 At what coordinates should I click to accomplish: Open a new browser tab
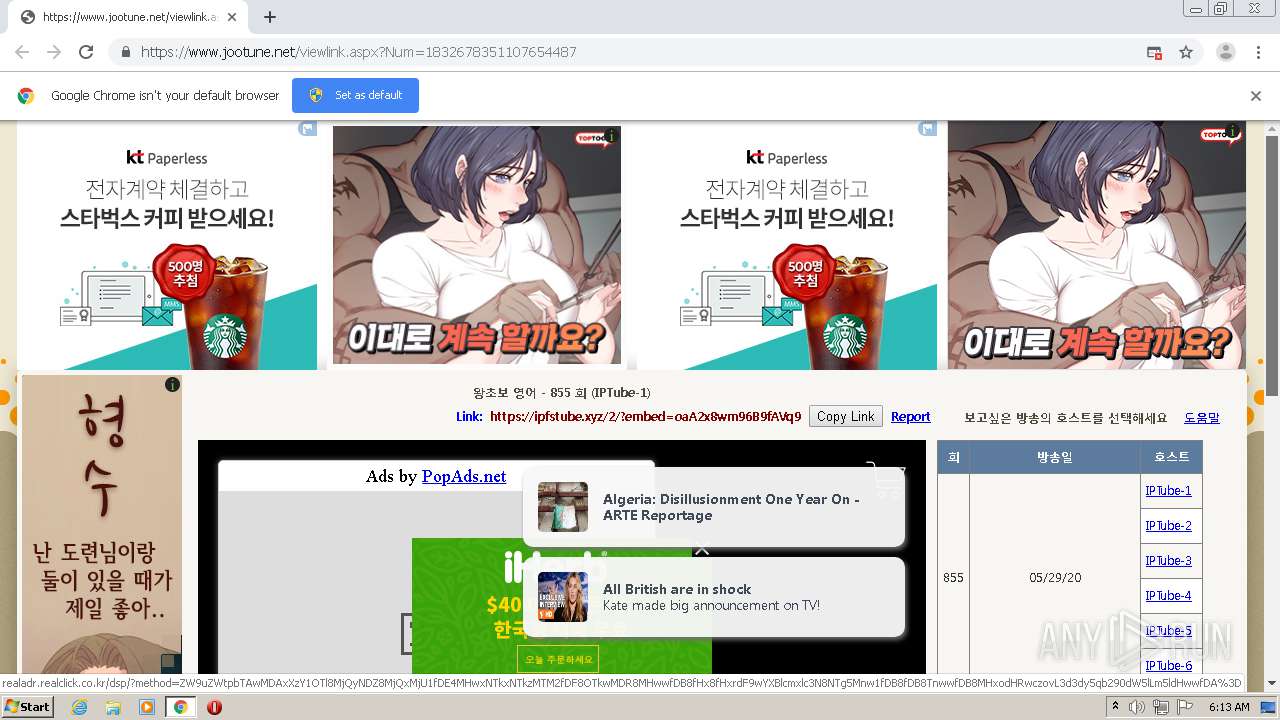click(x=269, y=17)
